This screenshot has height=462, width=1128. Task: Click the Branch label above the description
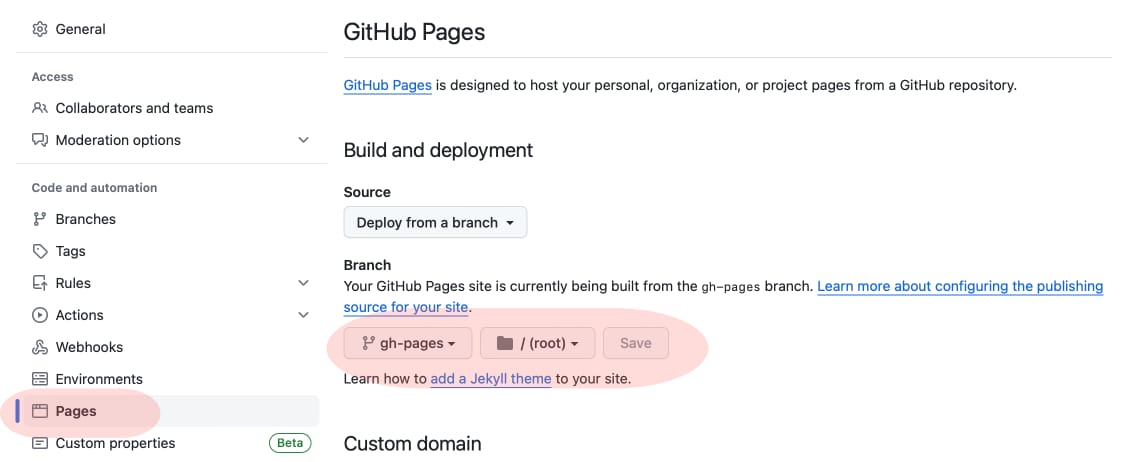(x=368, y=265)
